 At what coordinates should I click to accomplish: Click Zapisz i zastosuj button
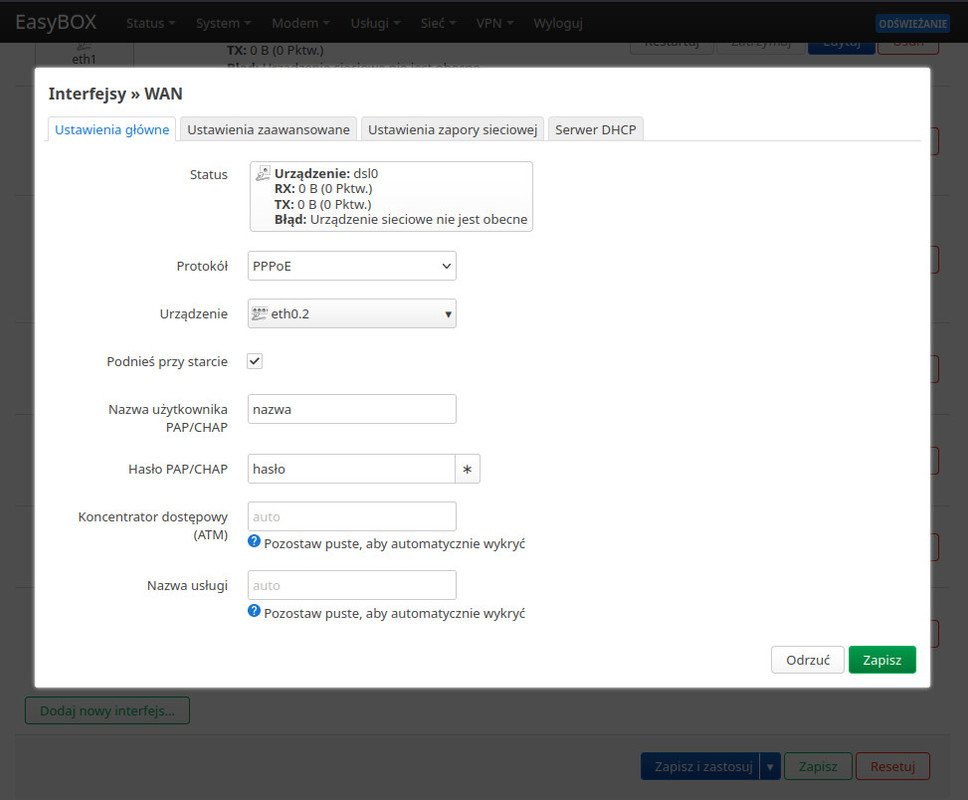tap(701, 766)
